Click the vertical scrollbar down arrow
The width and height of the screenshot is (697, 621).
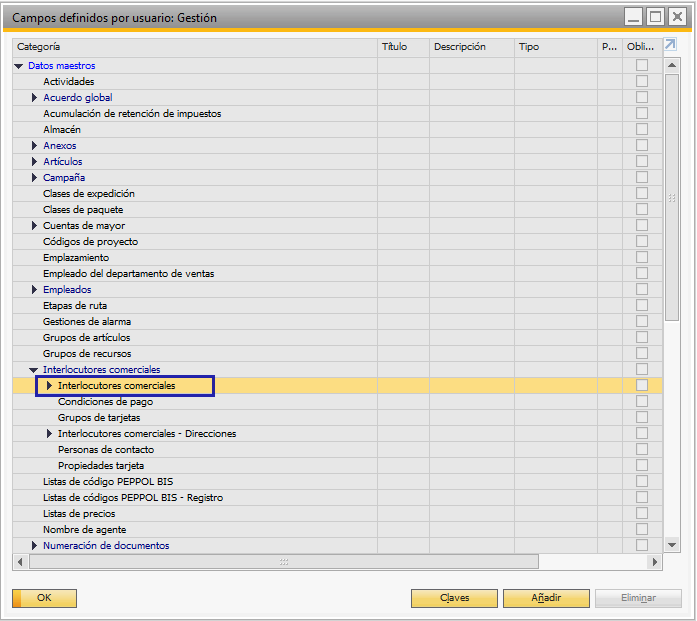point(672,545)
